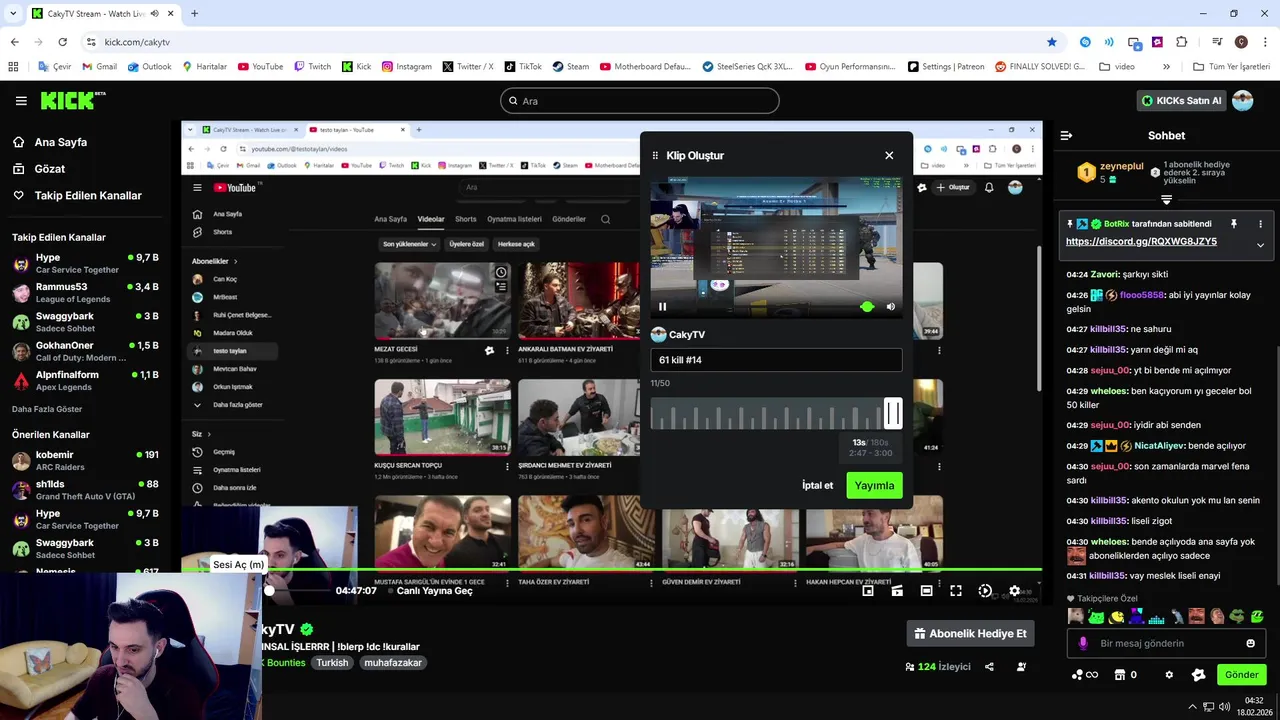
Task: Click the drag handle of Klip Oluştur
Action: point(656,156)
